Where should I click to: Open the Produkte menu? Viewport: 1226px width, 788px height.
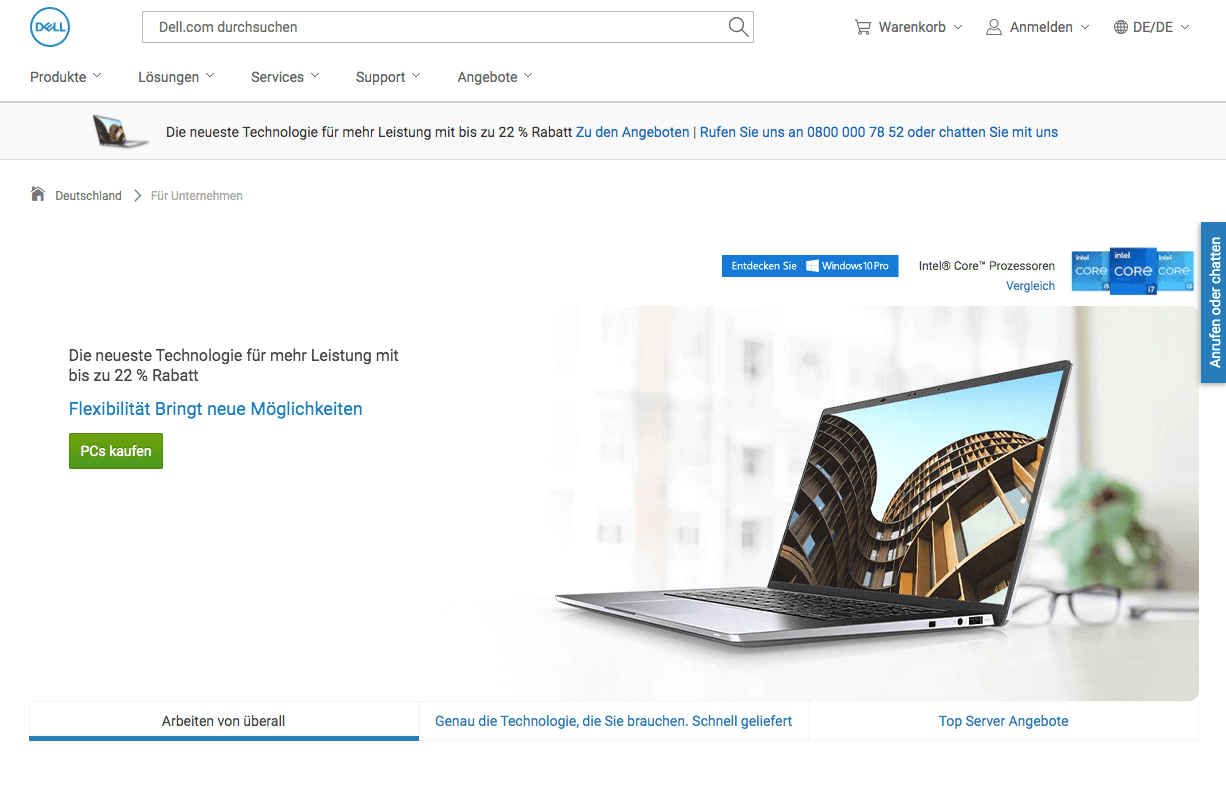coord(66,77)
